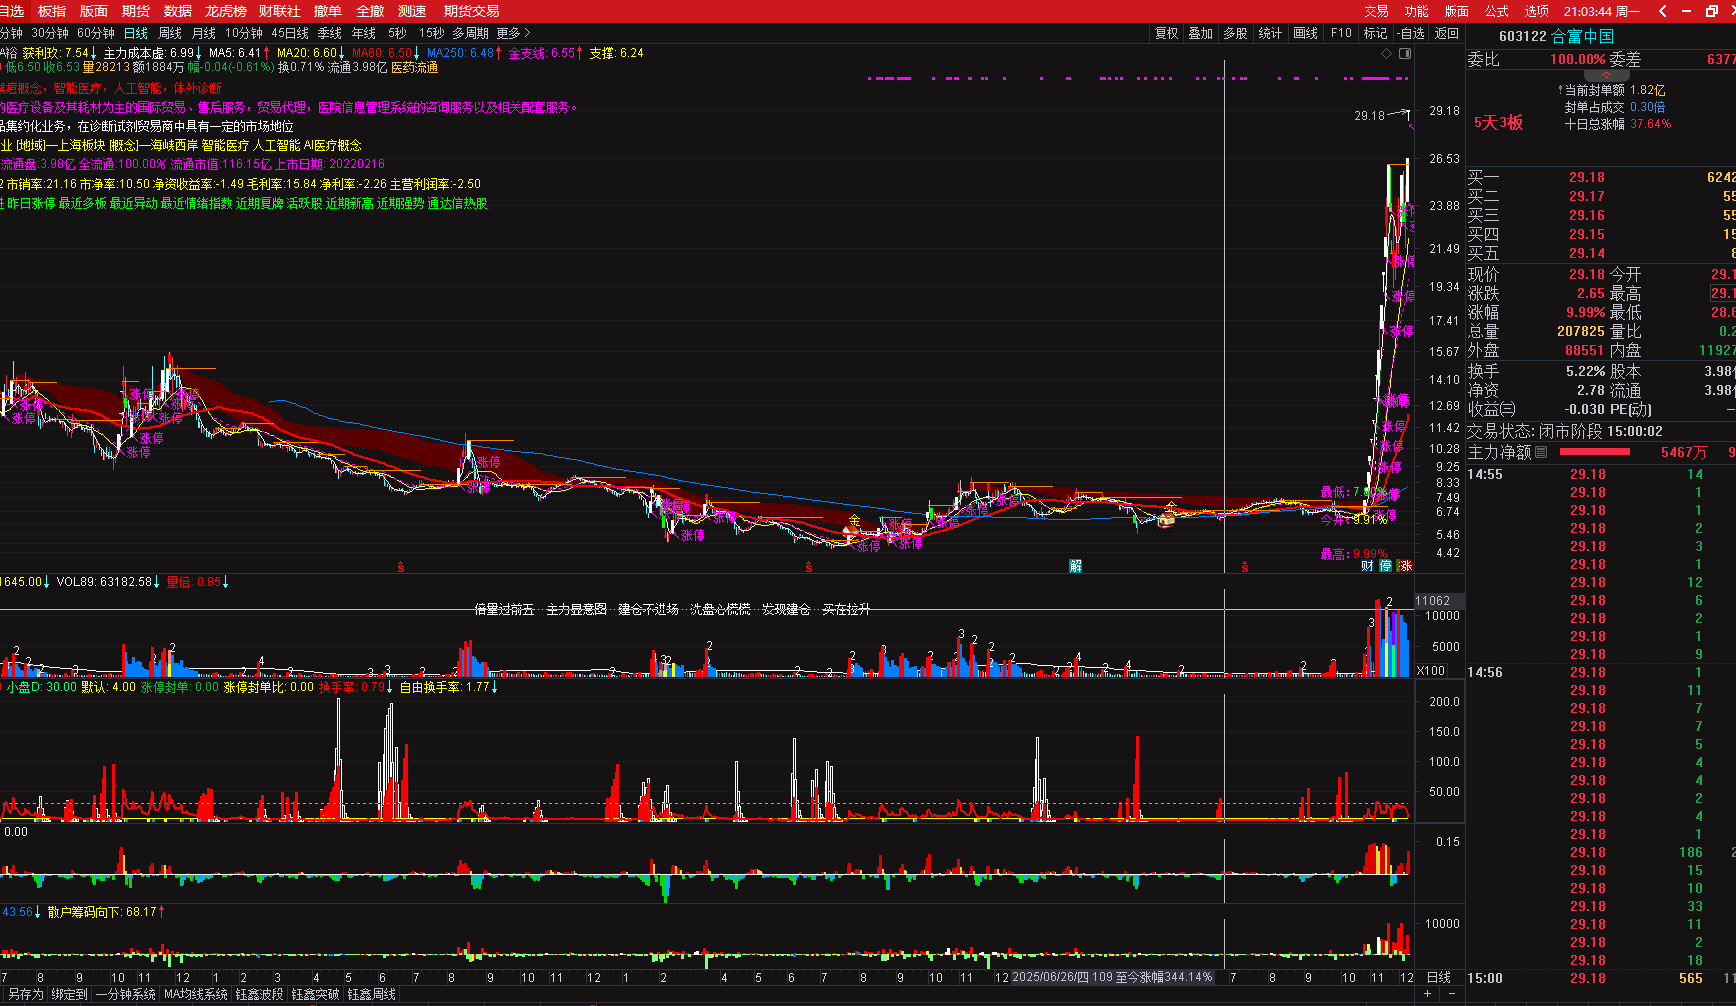Open the F10 company info button

click(1341, 33)
